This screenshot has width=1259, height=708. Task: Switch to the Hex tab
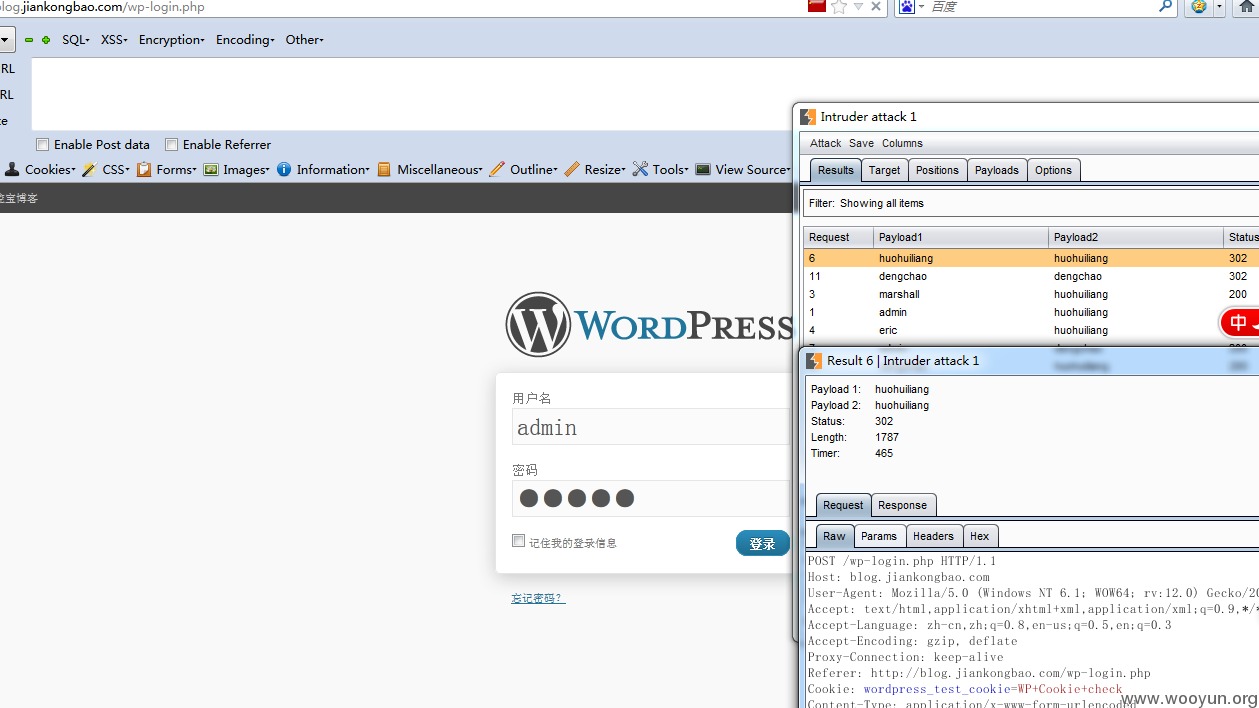click(x=980, y=536)
